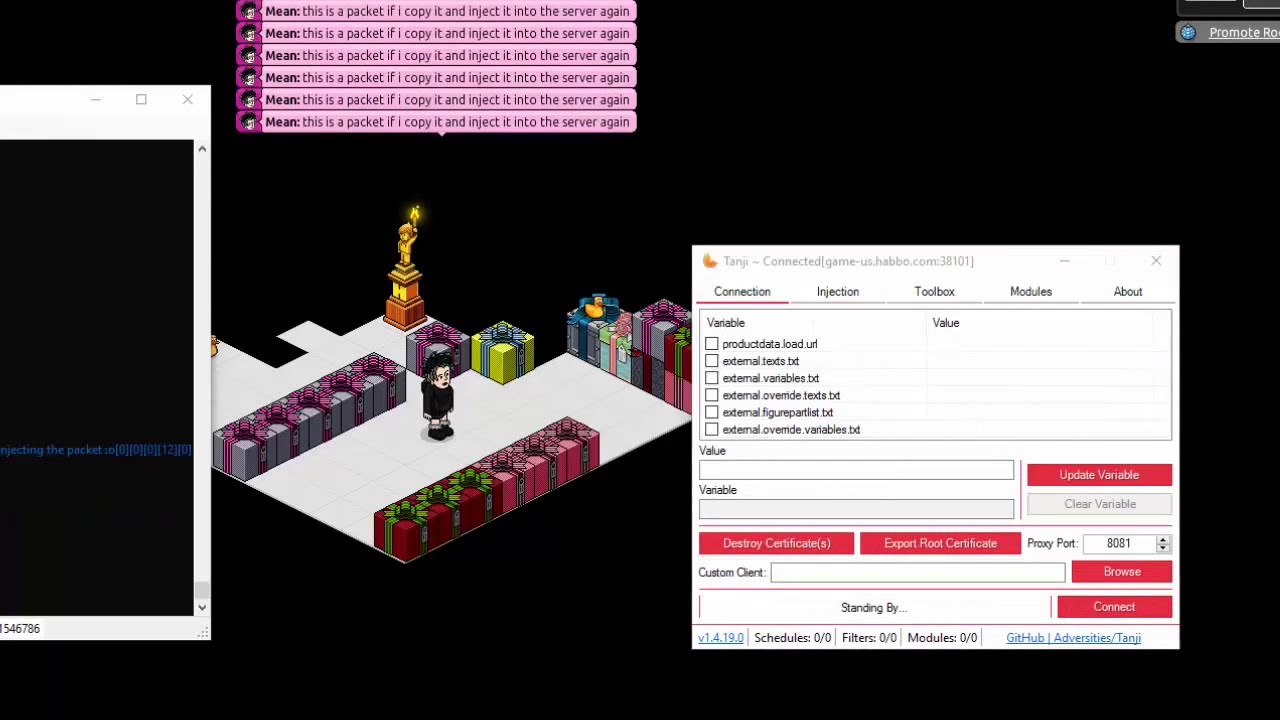1280x720 pixels.
Task: Click Mean's avatar icon in top chat bubble
Action: (x=249, y=11)
